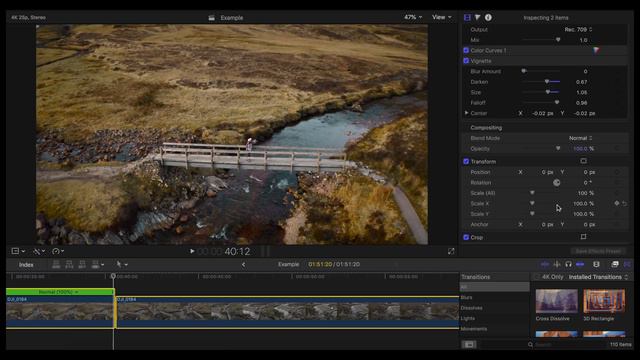640x360 pixels.
Task: Open clip appearance filmstrip icon
Action: tap(596, 264)
